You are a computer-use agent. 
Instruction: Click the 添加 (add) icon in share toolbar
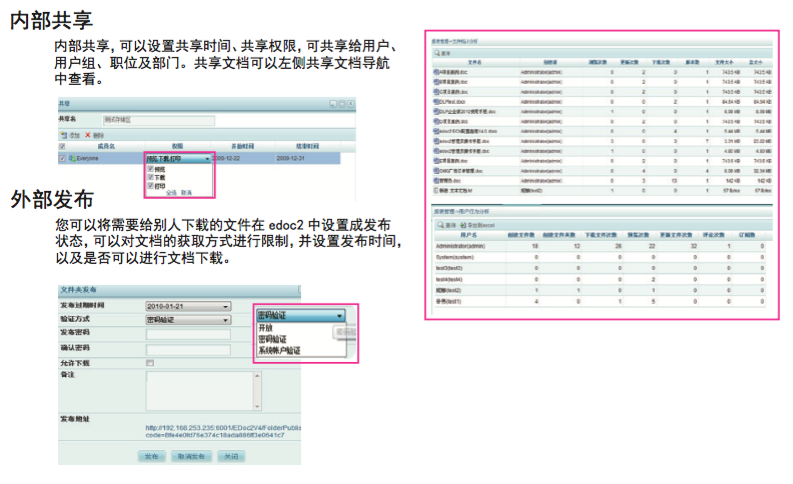point(63,134)
